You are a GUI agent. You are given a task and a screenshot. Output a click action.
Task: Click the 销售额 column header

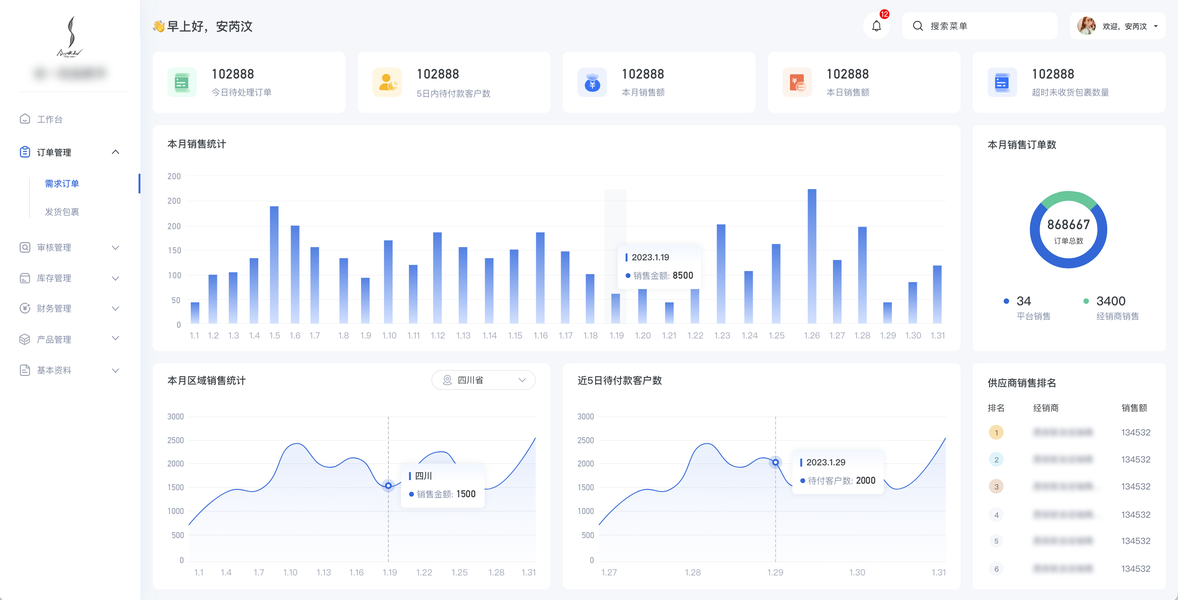click(1134, 408)
